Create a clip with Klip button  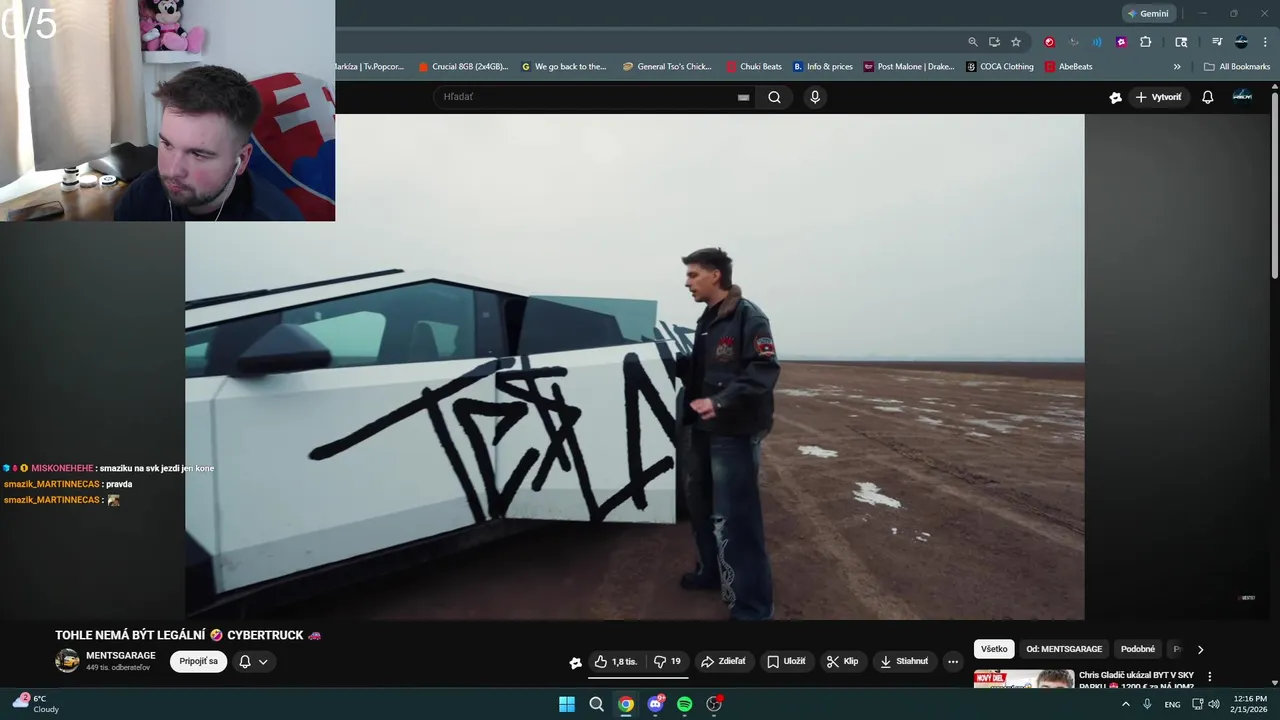point(841,661)
